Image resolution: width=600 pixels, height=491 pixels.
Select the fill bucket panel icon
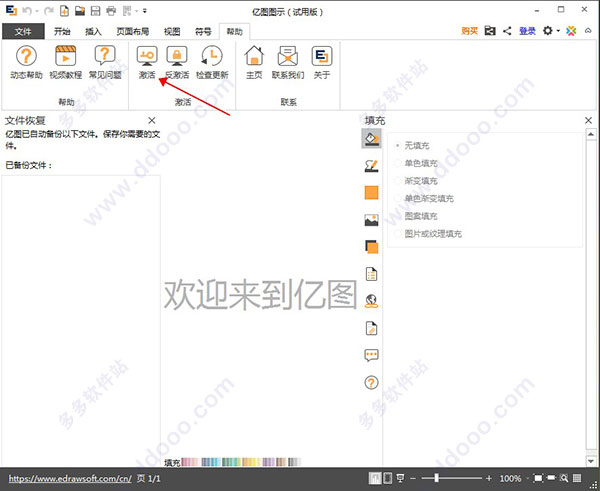(371, 139)
